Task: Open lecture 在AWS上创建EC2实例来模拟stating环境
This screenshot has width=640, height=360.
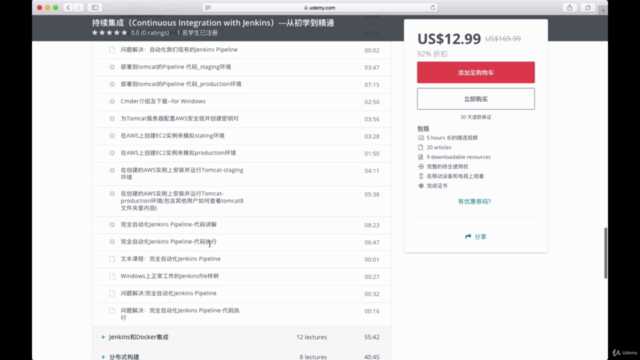Action: [x=172, y=136]
